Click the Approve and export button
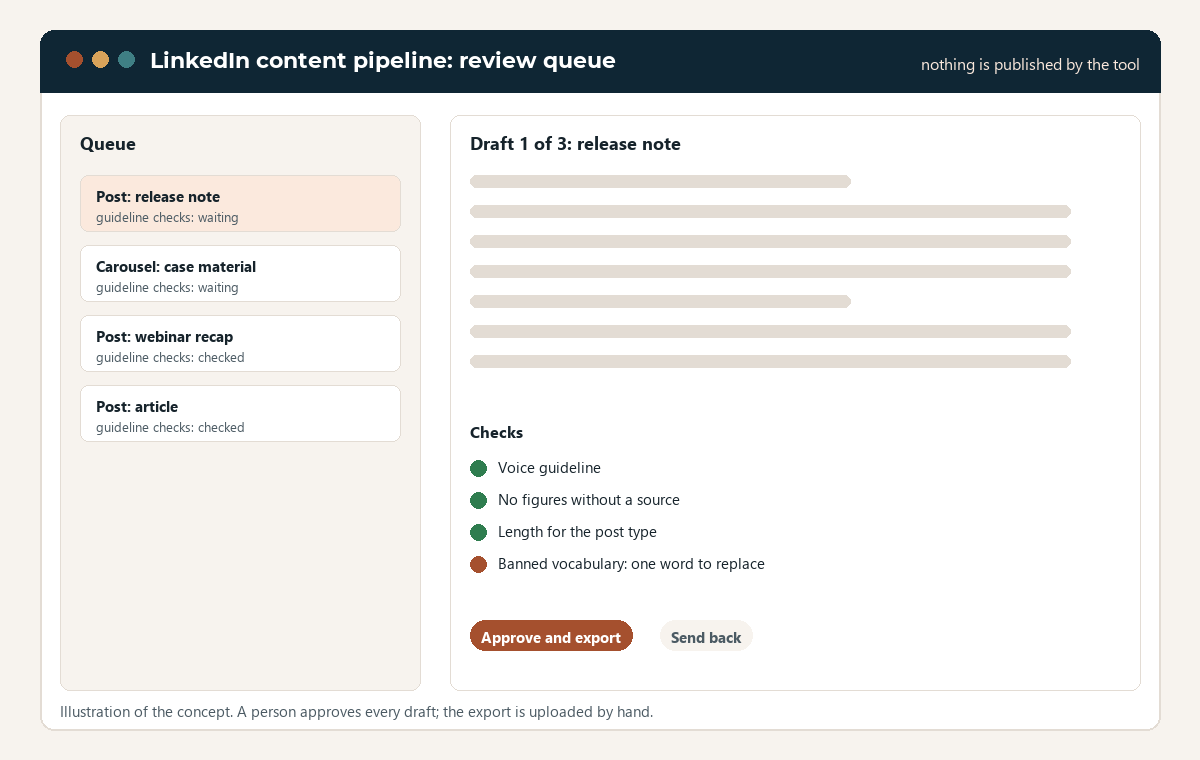1200x760 pixels. (x=551, y=636)
